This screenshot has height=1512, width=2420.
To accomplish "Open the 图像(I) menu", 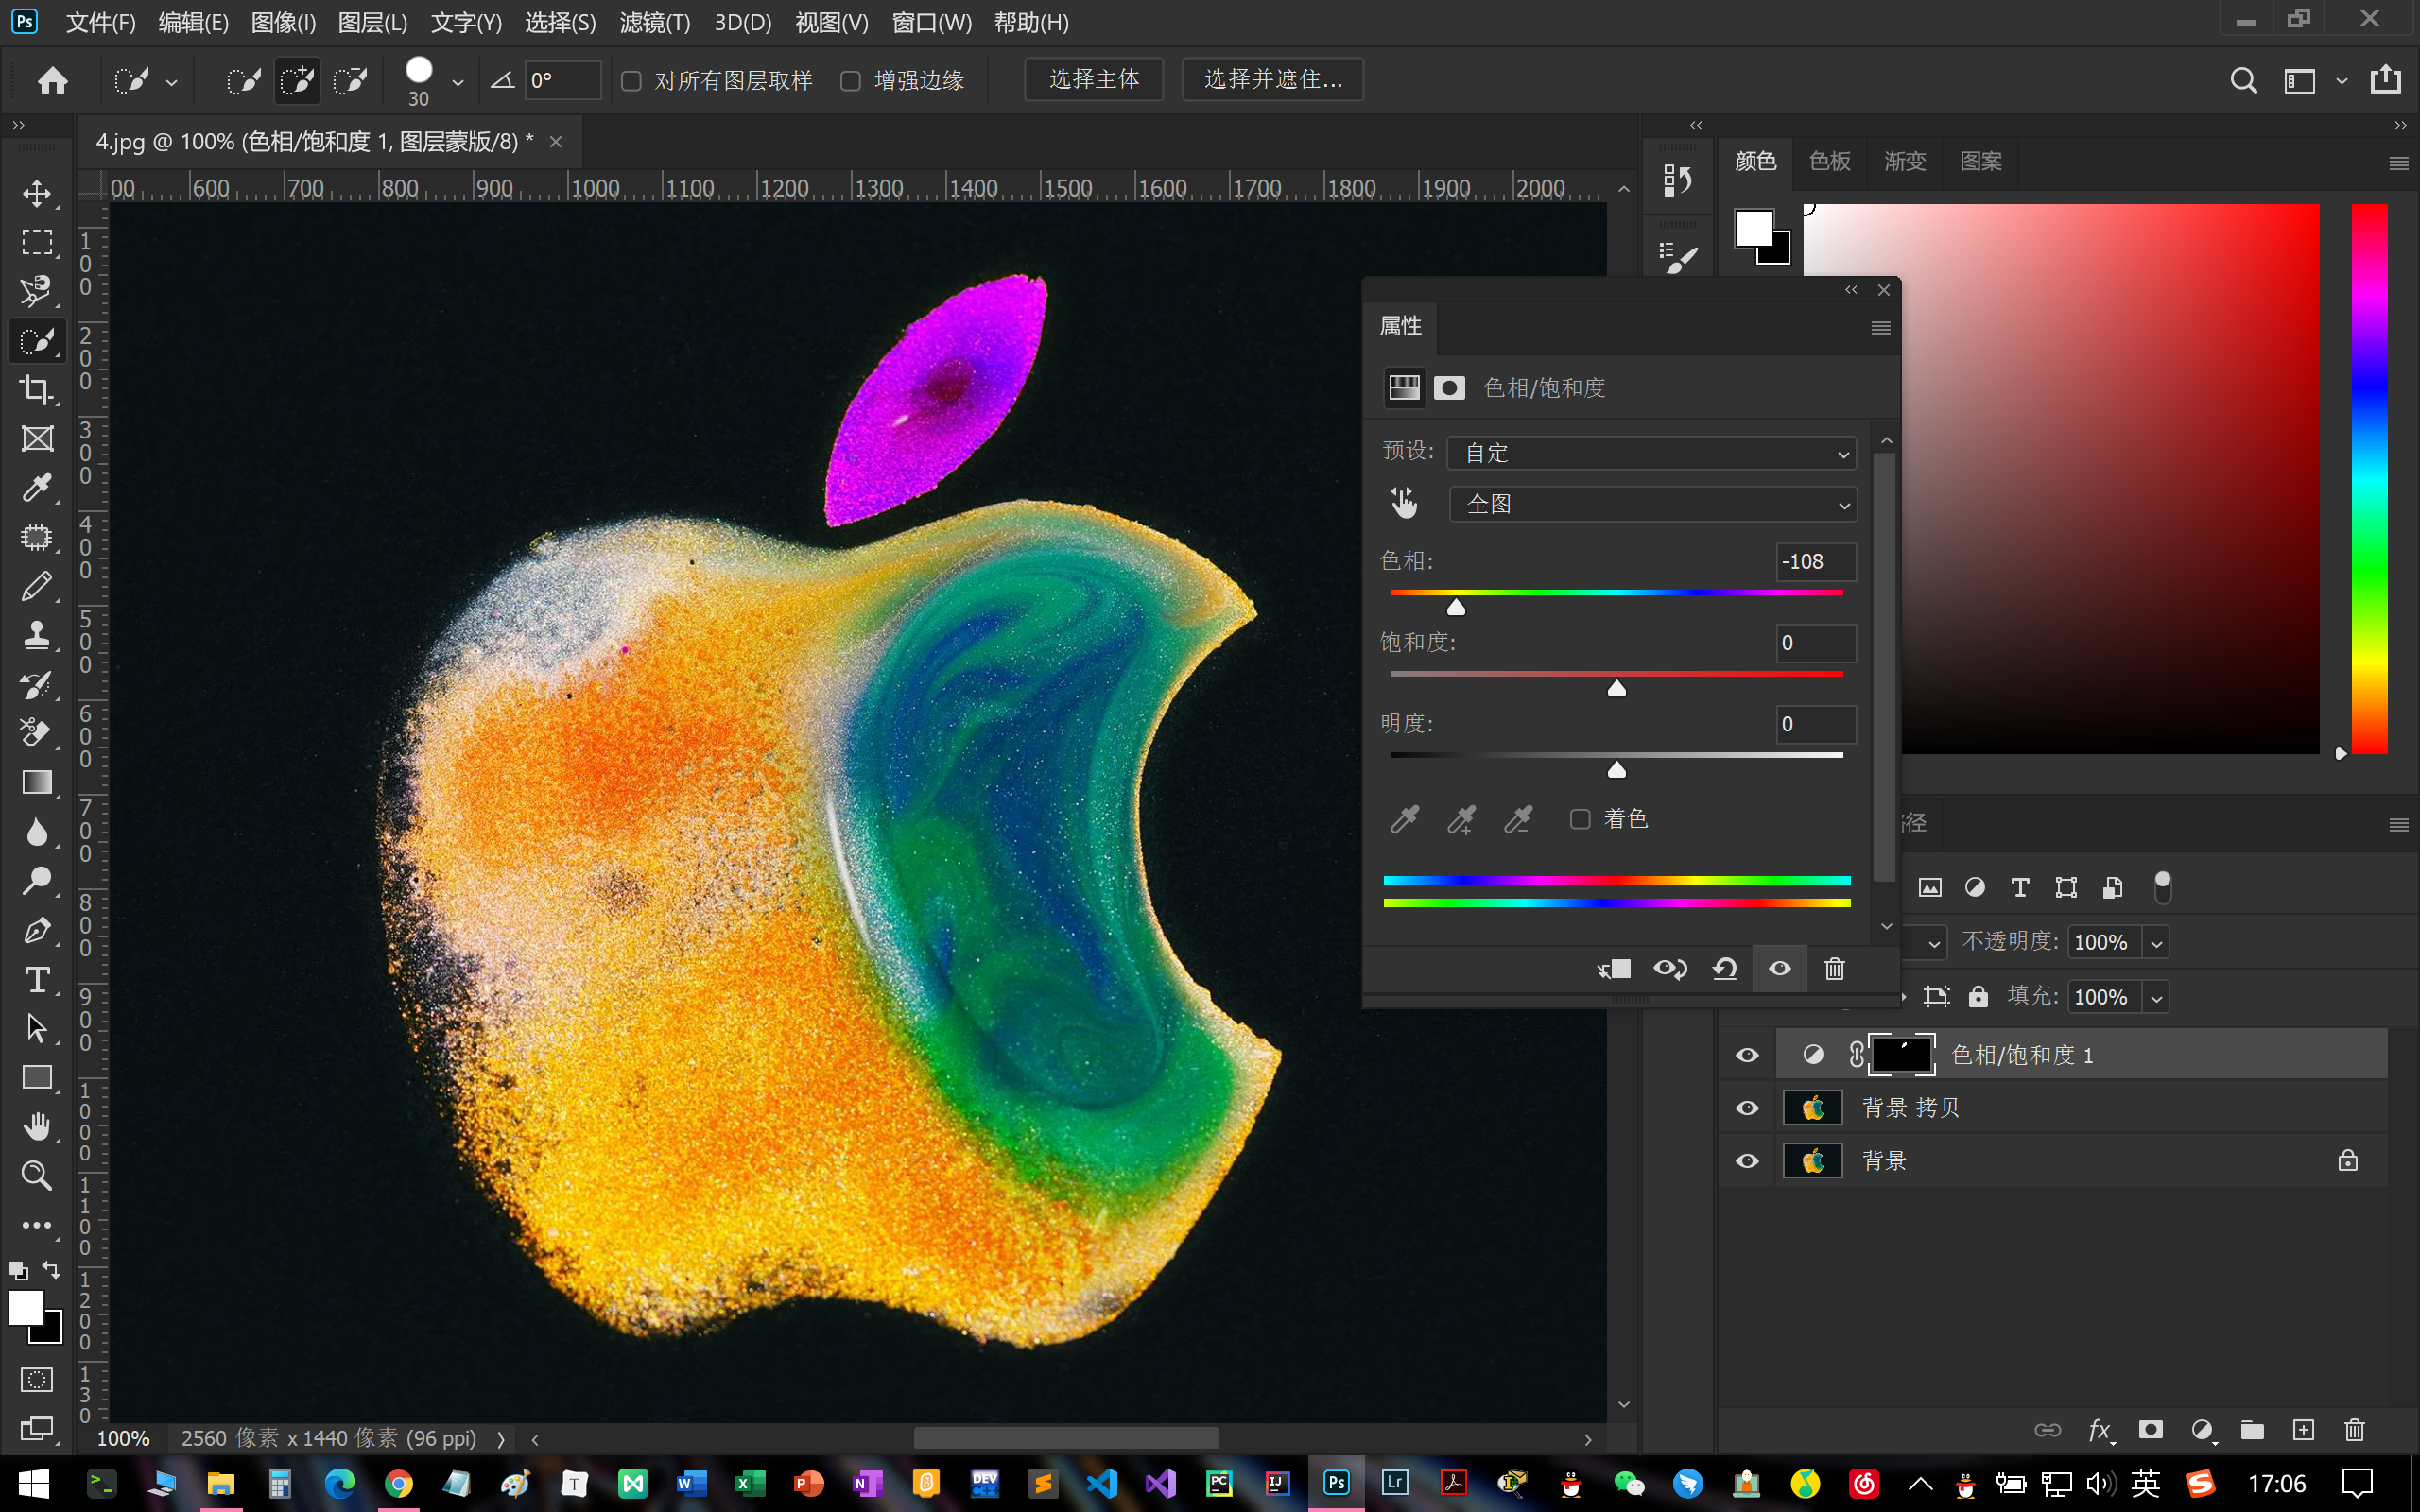I will [283, 22].
